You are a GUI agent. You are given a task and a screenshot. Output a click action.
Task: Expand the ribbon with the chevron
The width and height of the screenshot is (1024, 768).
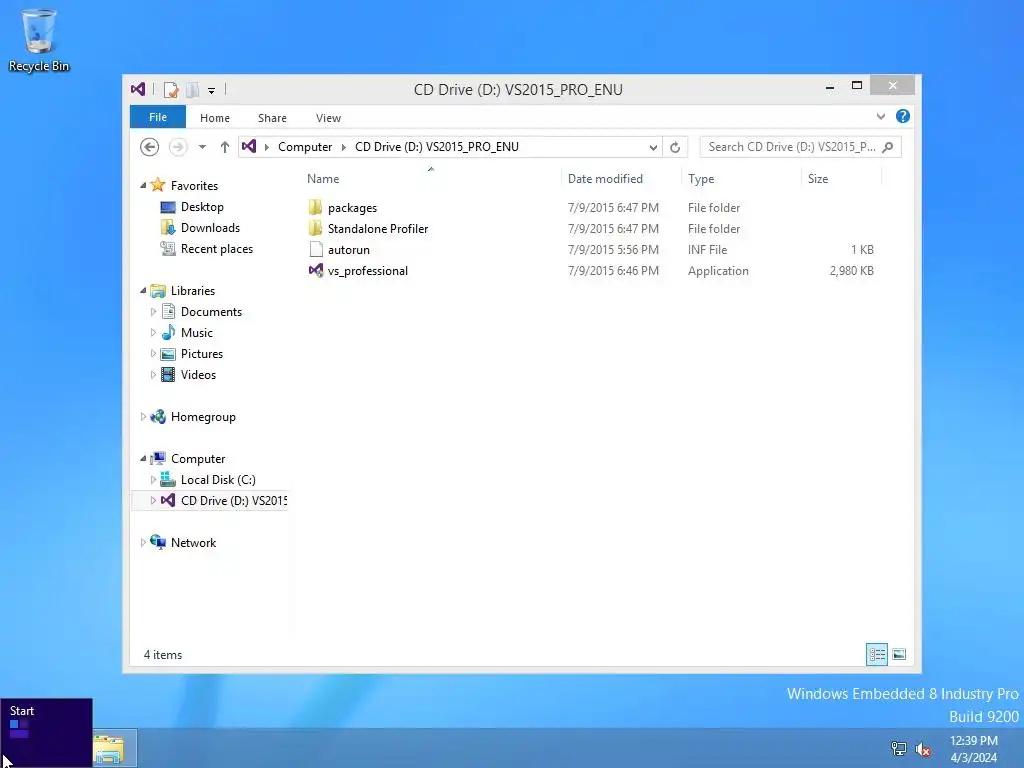[x=881, y=117]
